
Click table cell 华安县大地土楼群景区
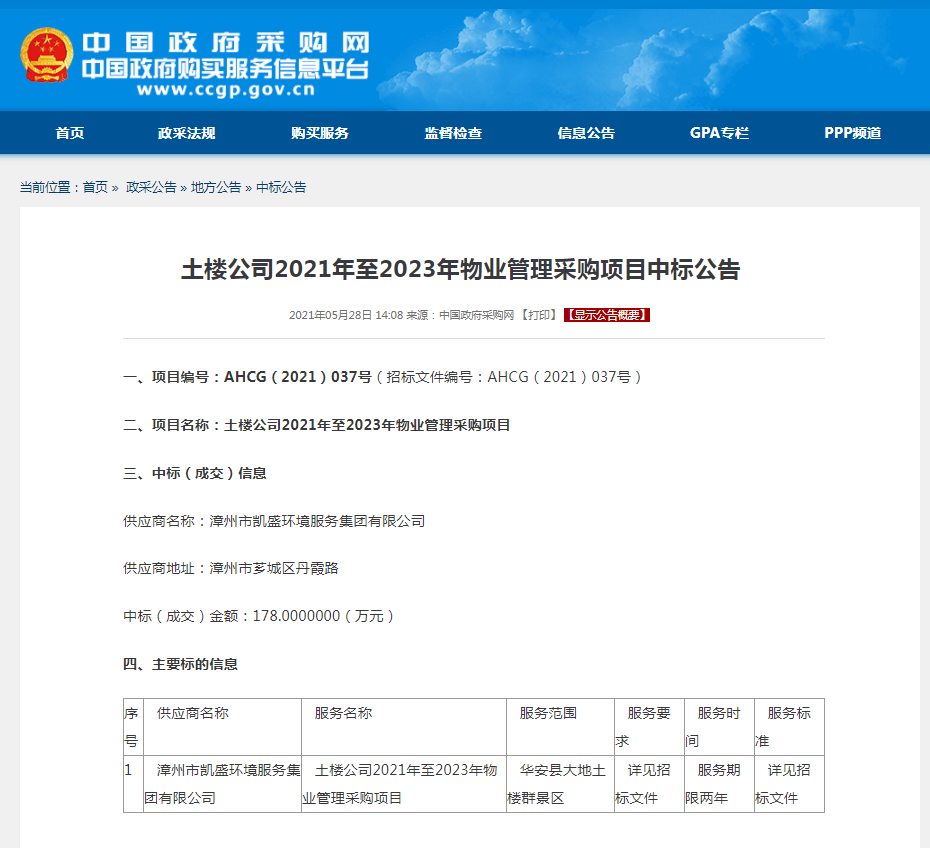pyautogui.click(x=560, y=784)
